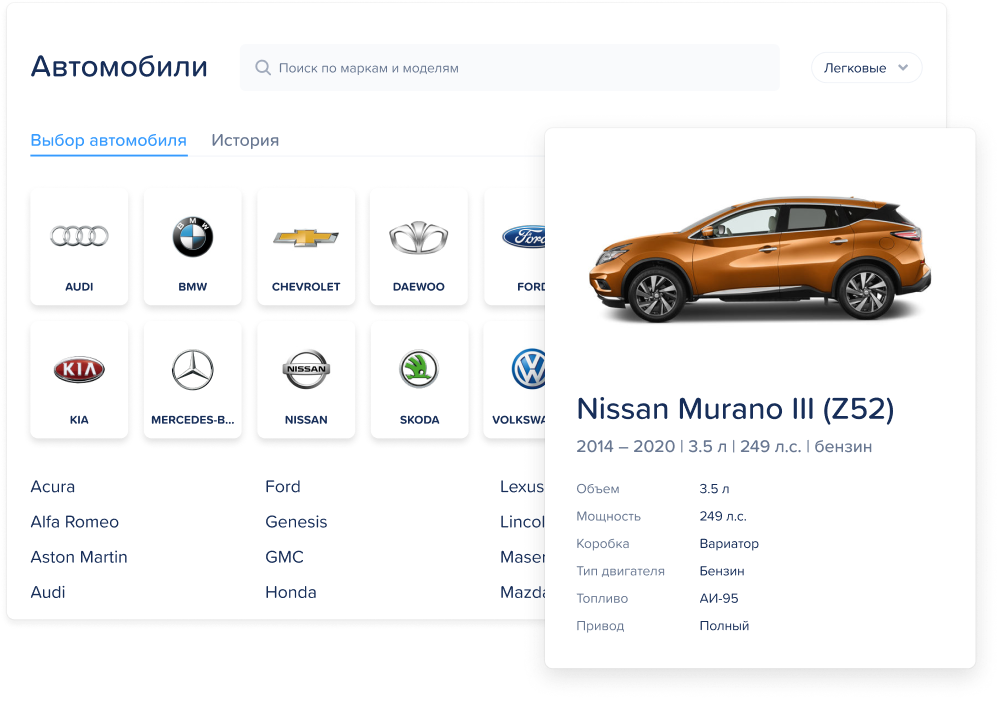
Task: Click the Бензин engine type value
Action: (x=722, y=571)
